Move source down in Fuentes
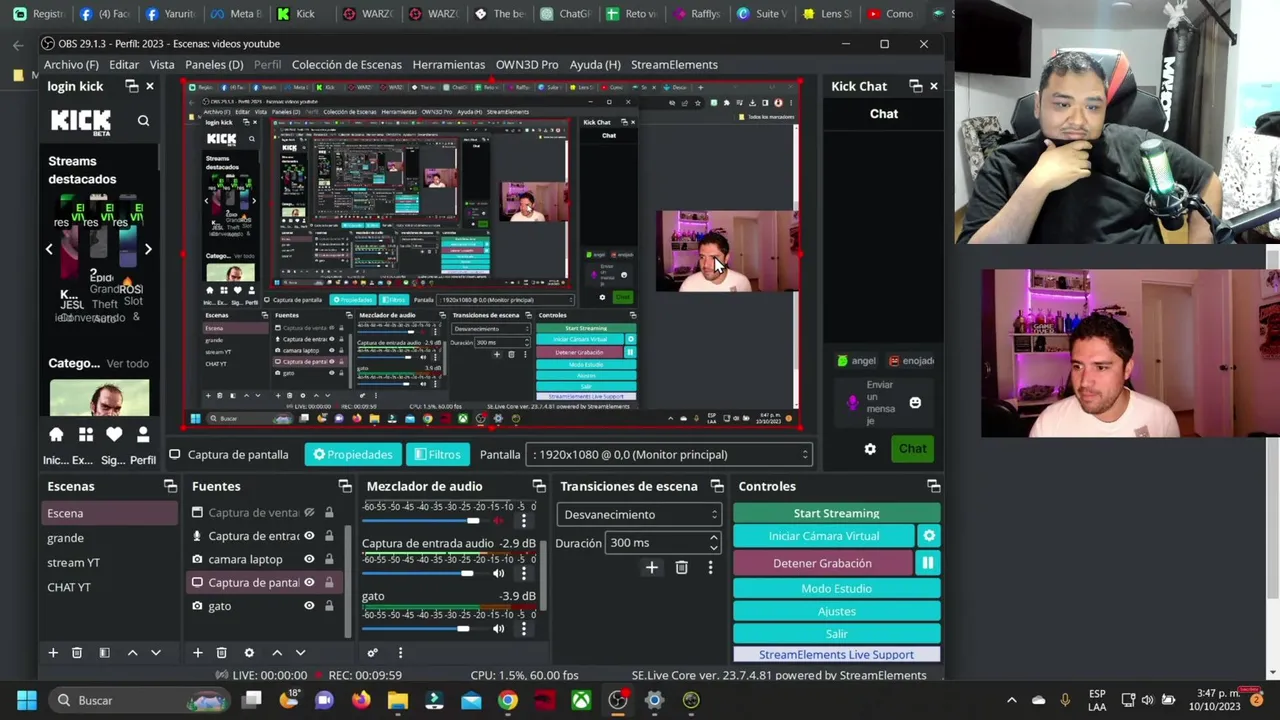Image resolution: width=1280 pixels, height=720 pixels. point(300,653)
